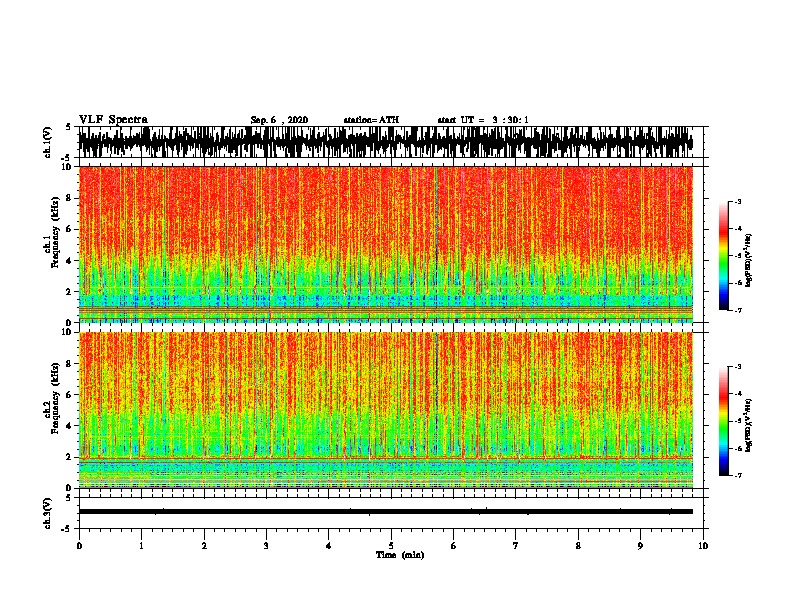Click the "-3" label on ch.1 color bar
This screenshot has width=792, height=612.
[x=737, y=202]
